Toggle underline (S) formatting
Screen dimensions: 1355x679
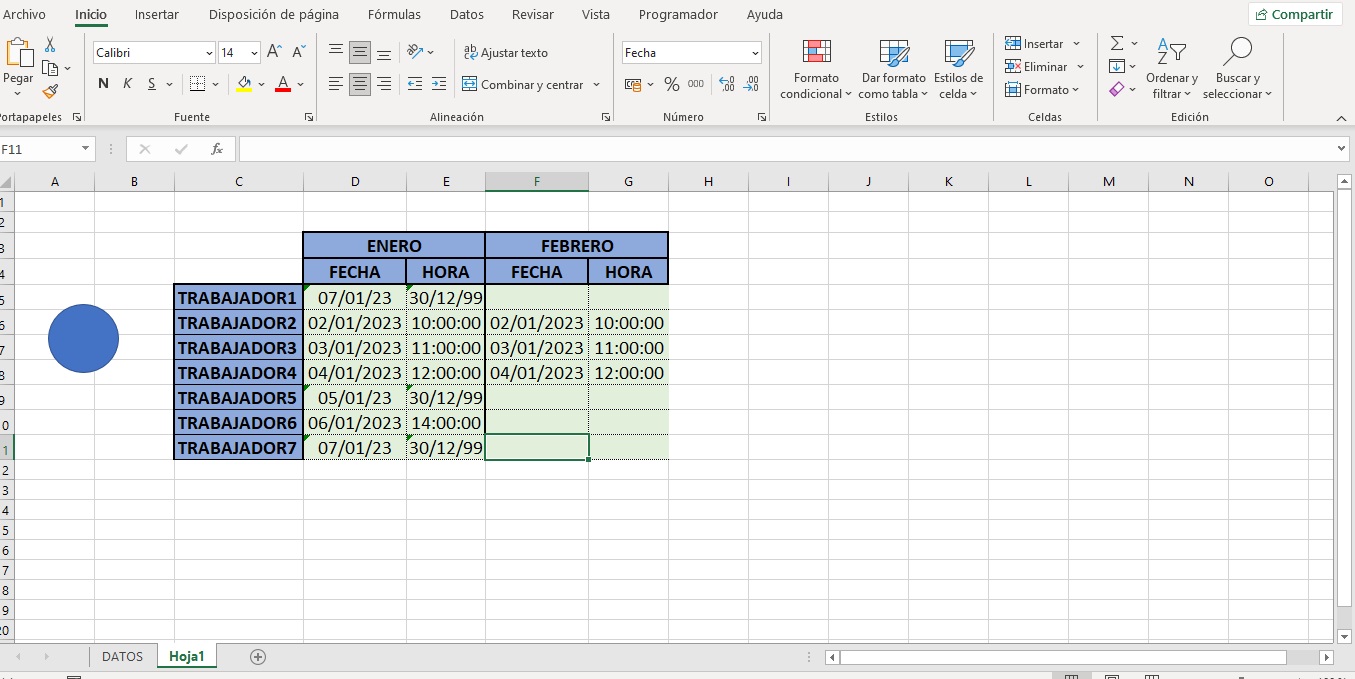[152, 84]
